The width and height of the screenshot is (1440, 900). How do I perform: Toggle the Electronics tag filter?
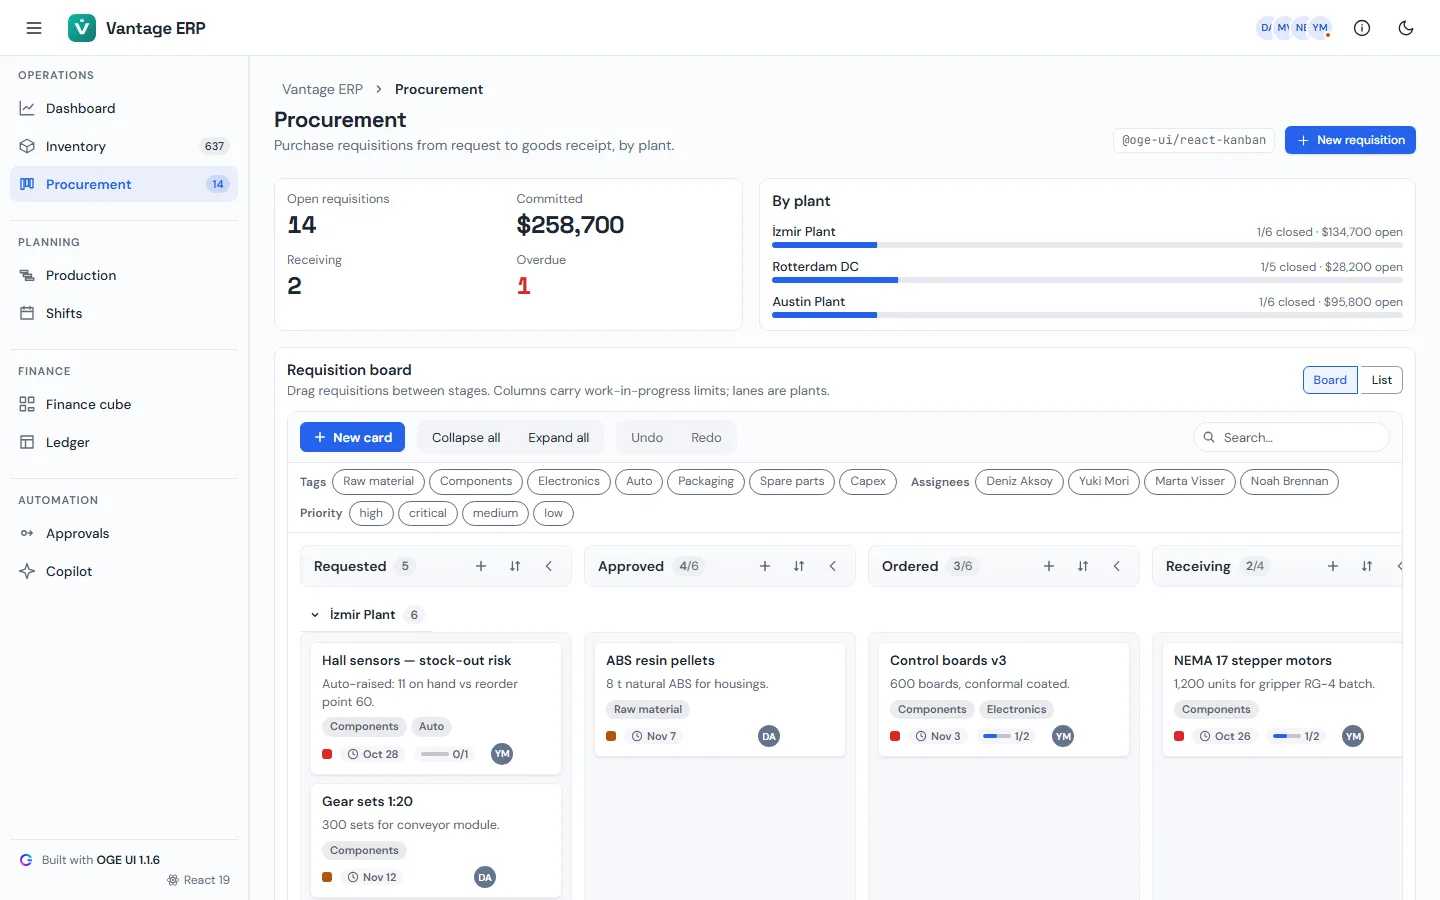point(569,481)
